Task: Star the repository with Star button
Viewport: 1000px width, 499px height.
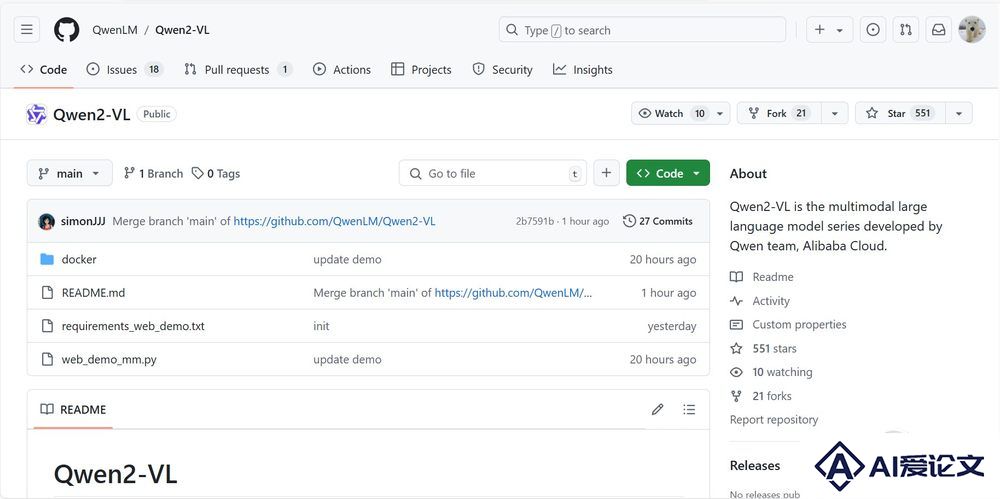Action: pos(901,114)
